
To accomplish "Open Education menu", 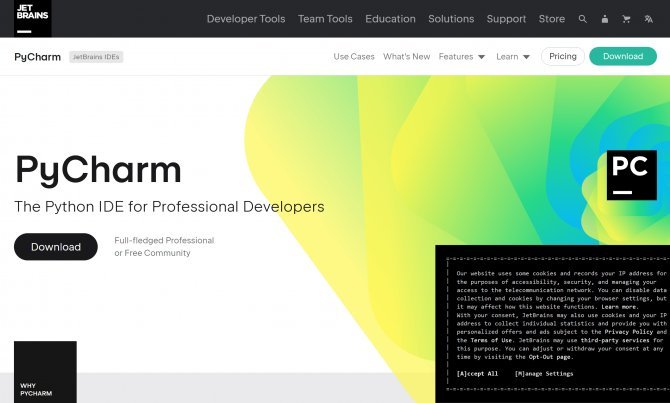I will click(x=390, y=19).
